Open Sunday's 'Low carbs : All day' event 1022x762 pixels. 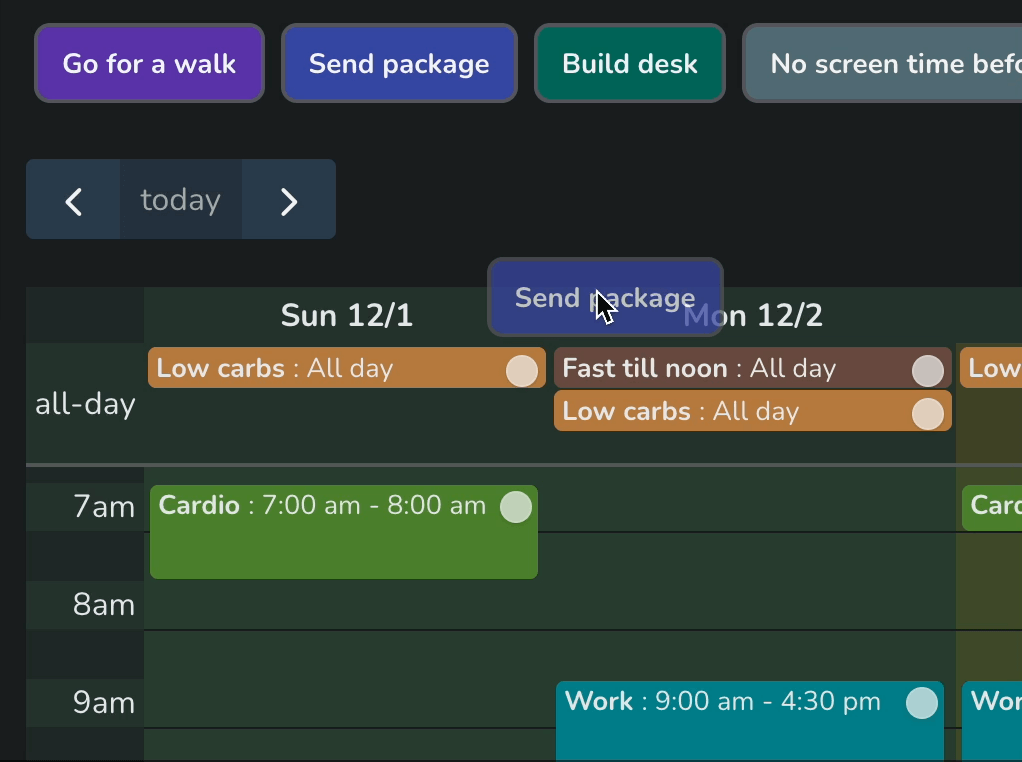(x=347, y=368)
